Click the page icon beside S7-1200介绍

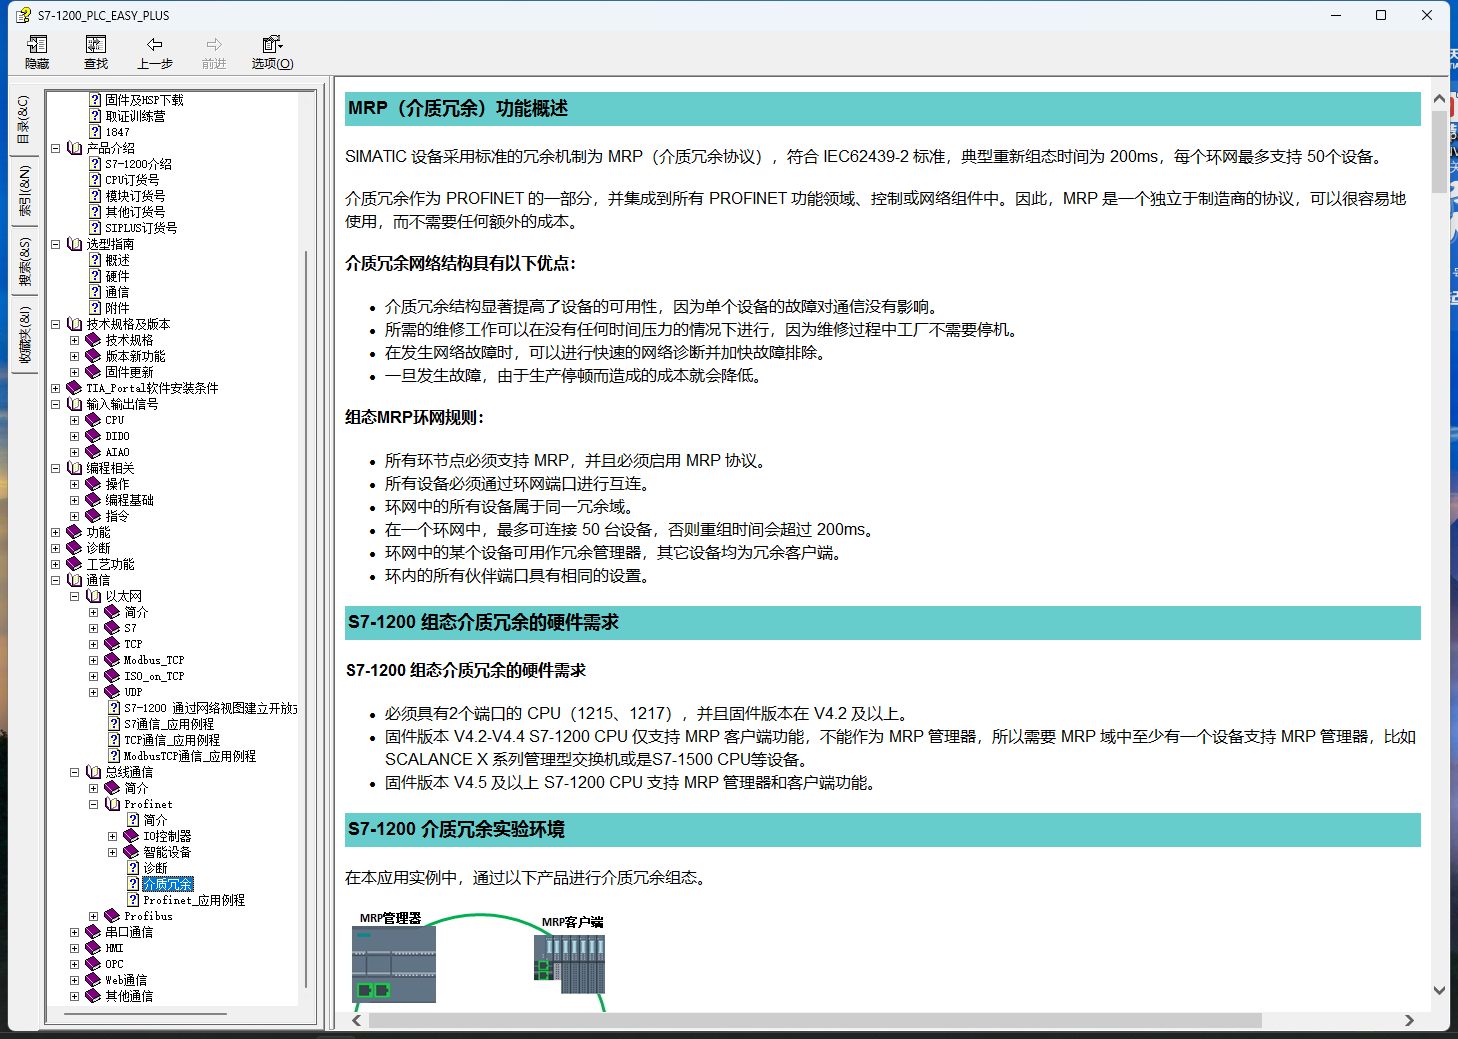[95, 164]
